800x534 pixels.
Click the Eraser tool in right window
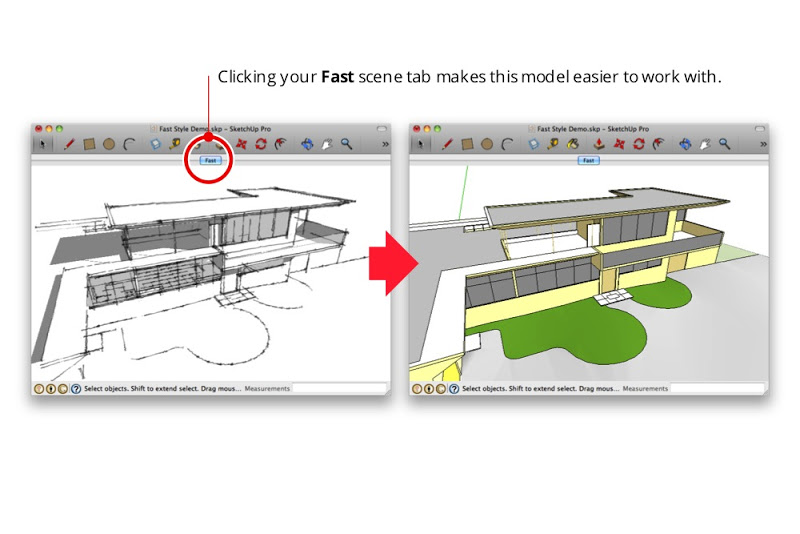pyautogui.click(x=534, y=144)
